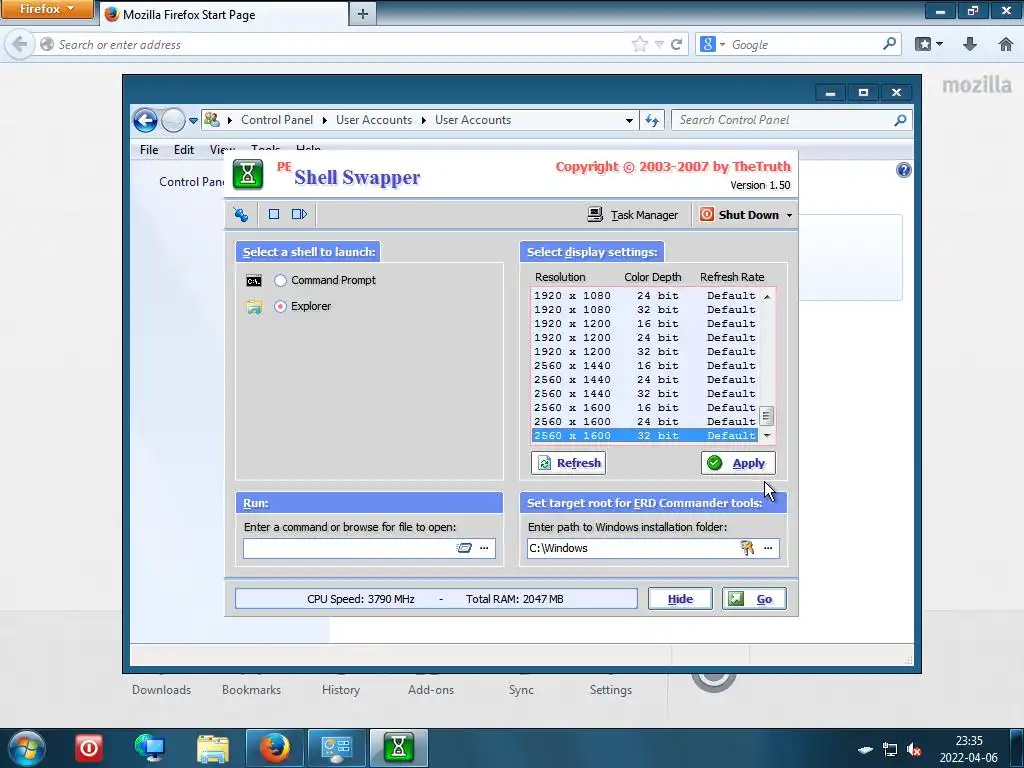Open the Firefox application menu button
Screen dimensions: 1024x768
coord(46,9)
